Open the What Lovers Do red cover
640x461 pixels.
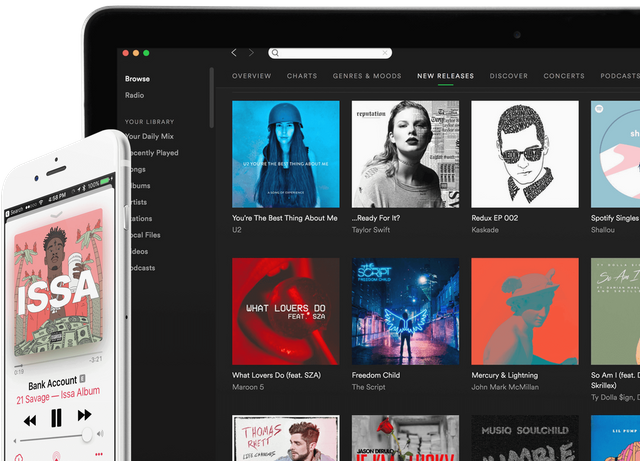click(286, 311)
